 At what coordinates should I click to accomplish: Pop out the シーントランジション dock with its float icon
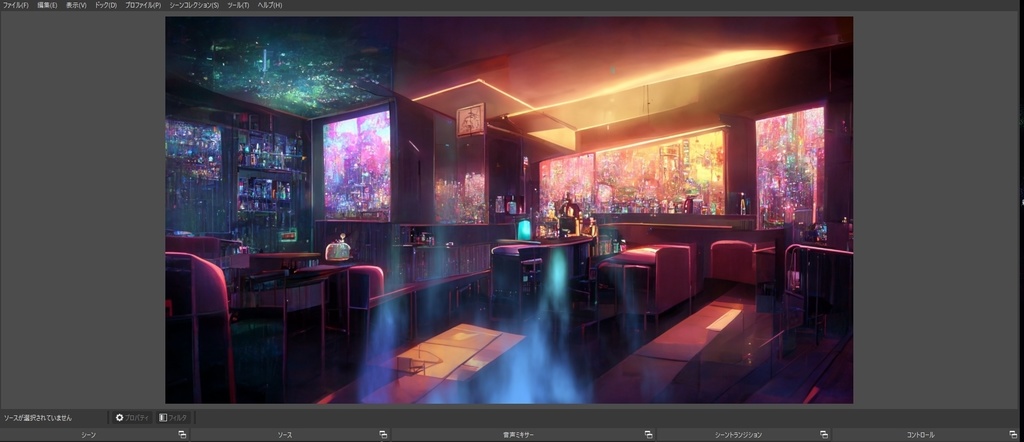click(824, 435)
